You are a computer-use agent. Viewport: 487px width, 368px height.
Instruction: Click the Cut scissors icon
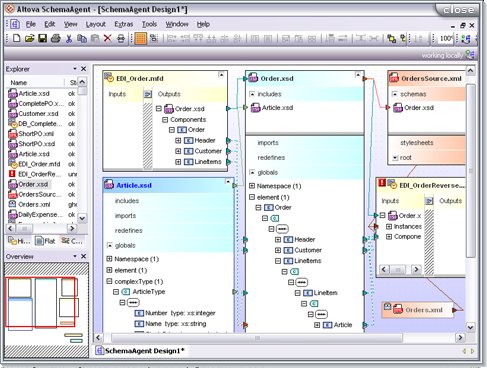[69, 39]
